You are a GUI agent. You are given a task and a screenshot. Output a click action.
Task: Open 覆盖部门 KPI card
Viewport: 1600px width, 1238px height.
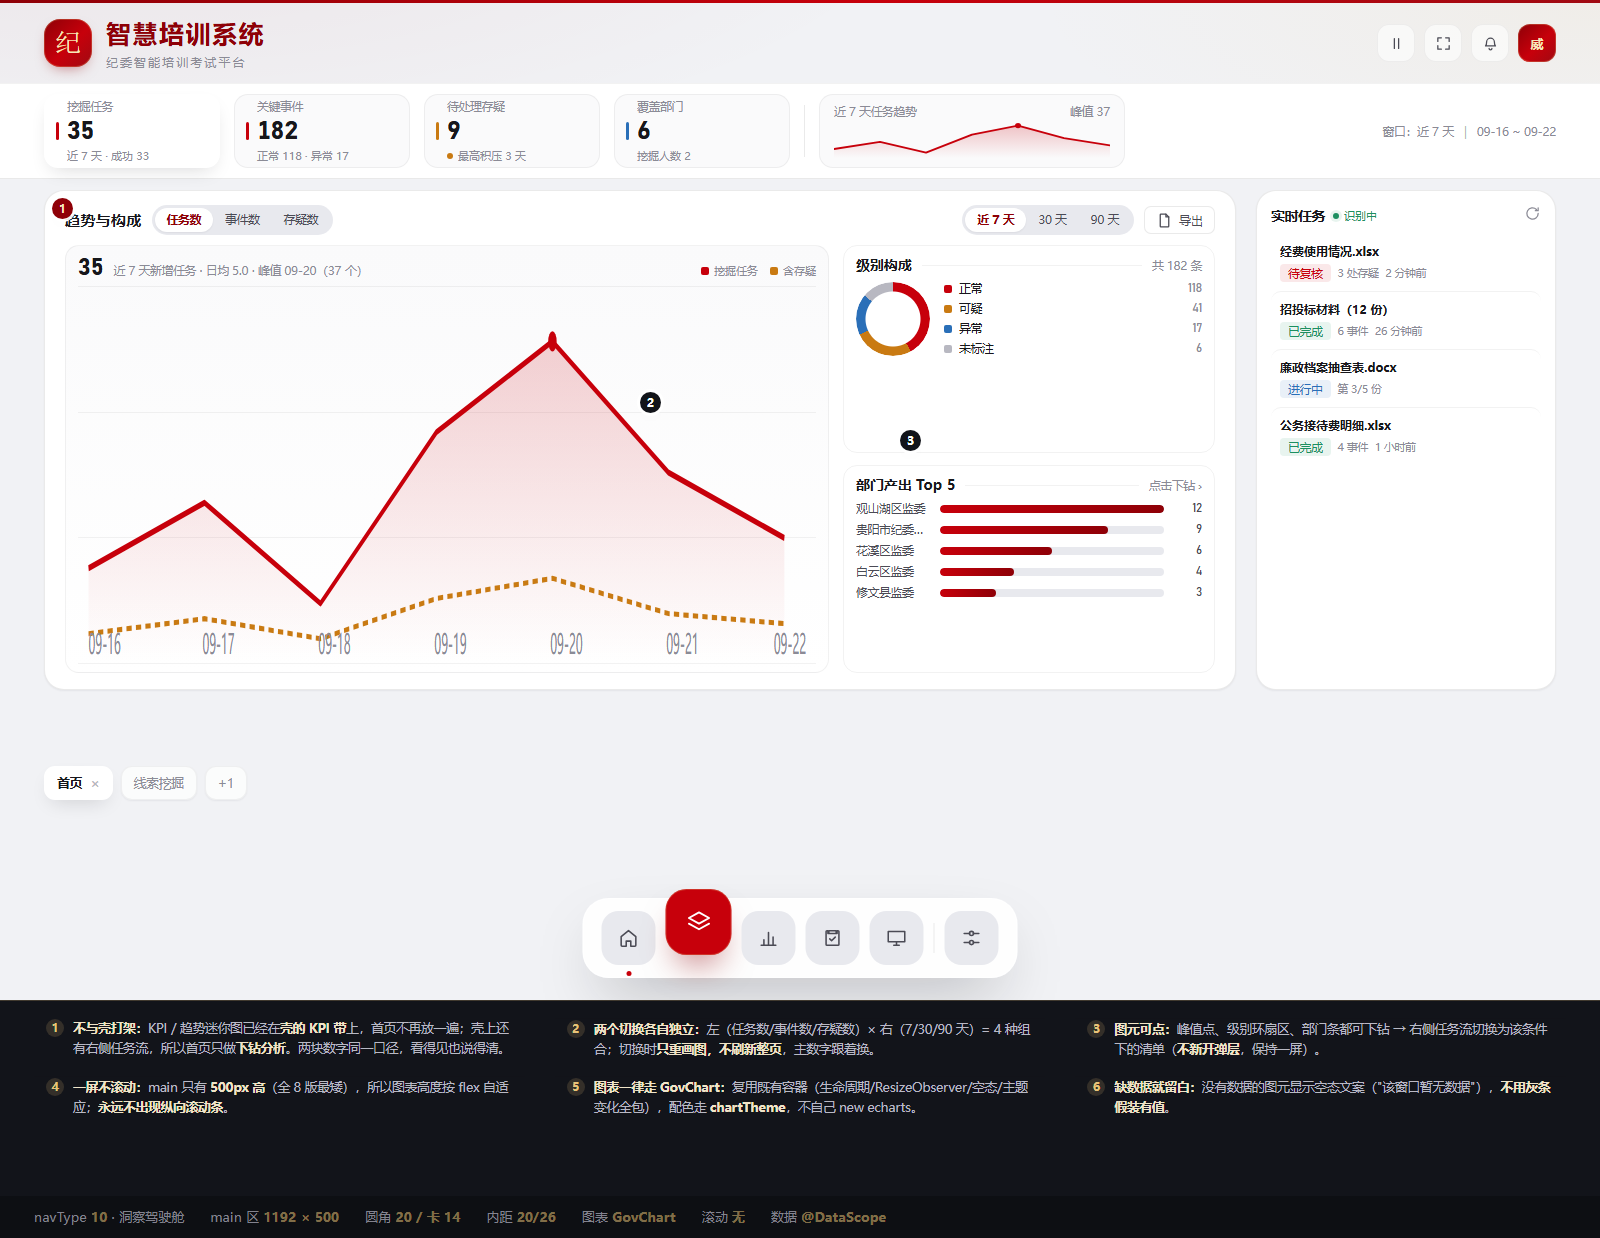(702, 131)
